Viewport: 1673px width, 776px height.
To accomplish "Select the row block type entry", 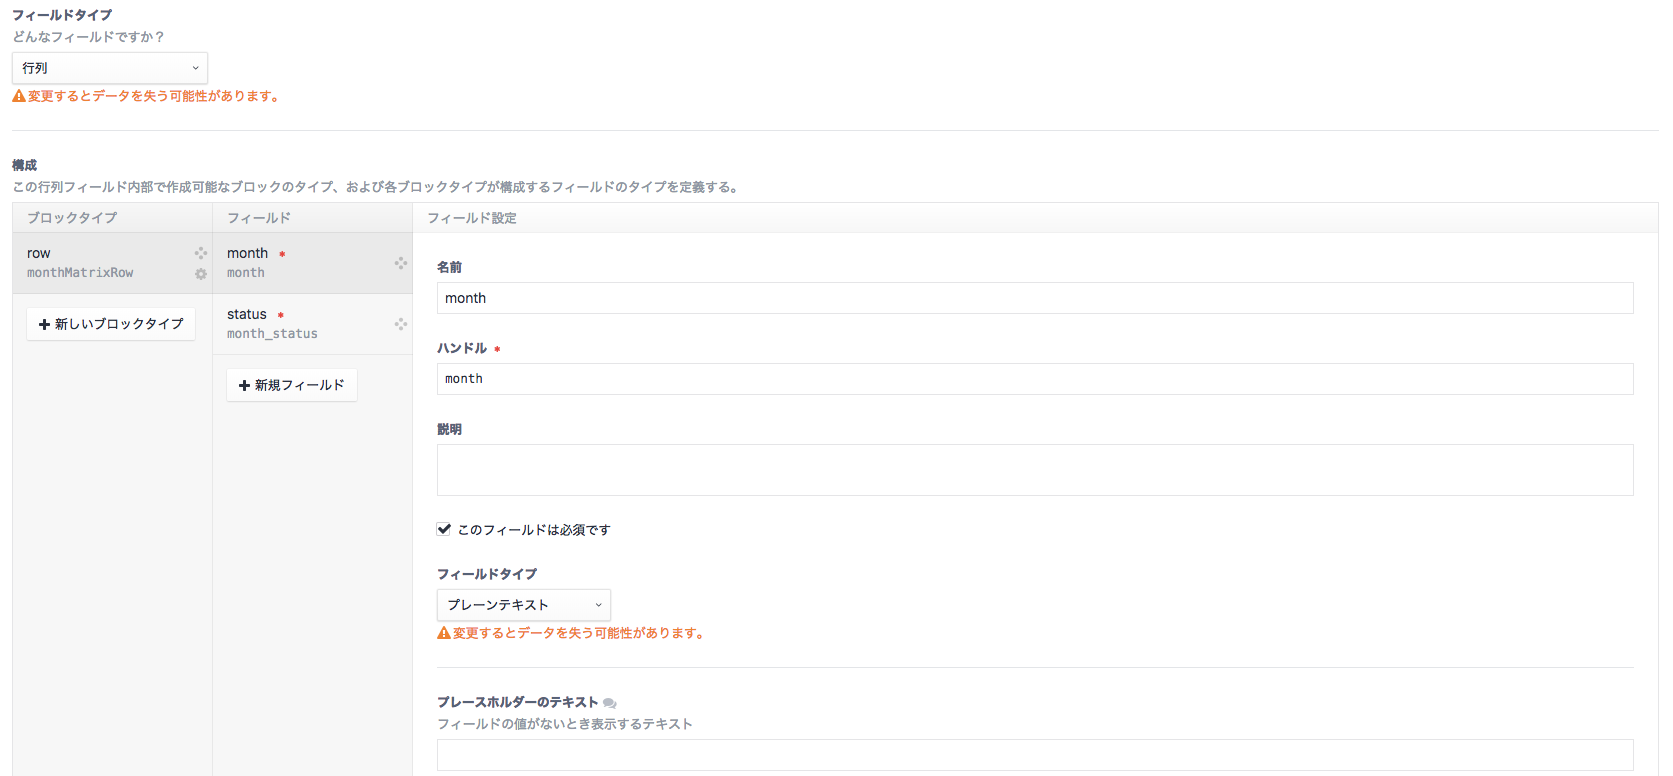I will point(112,263).
